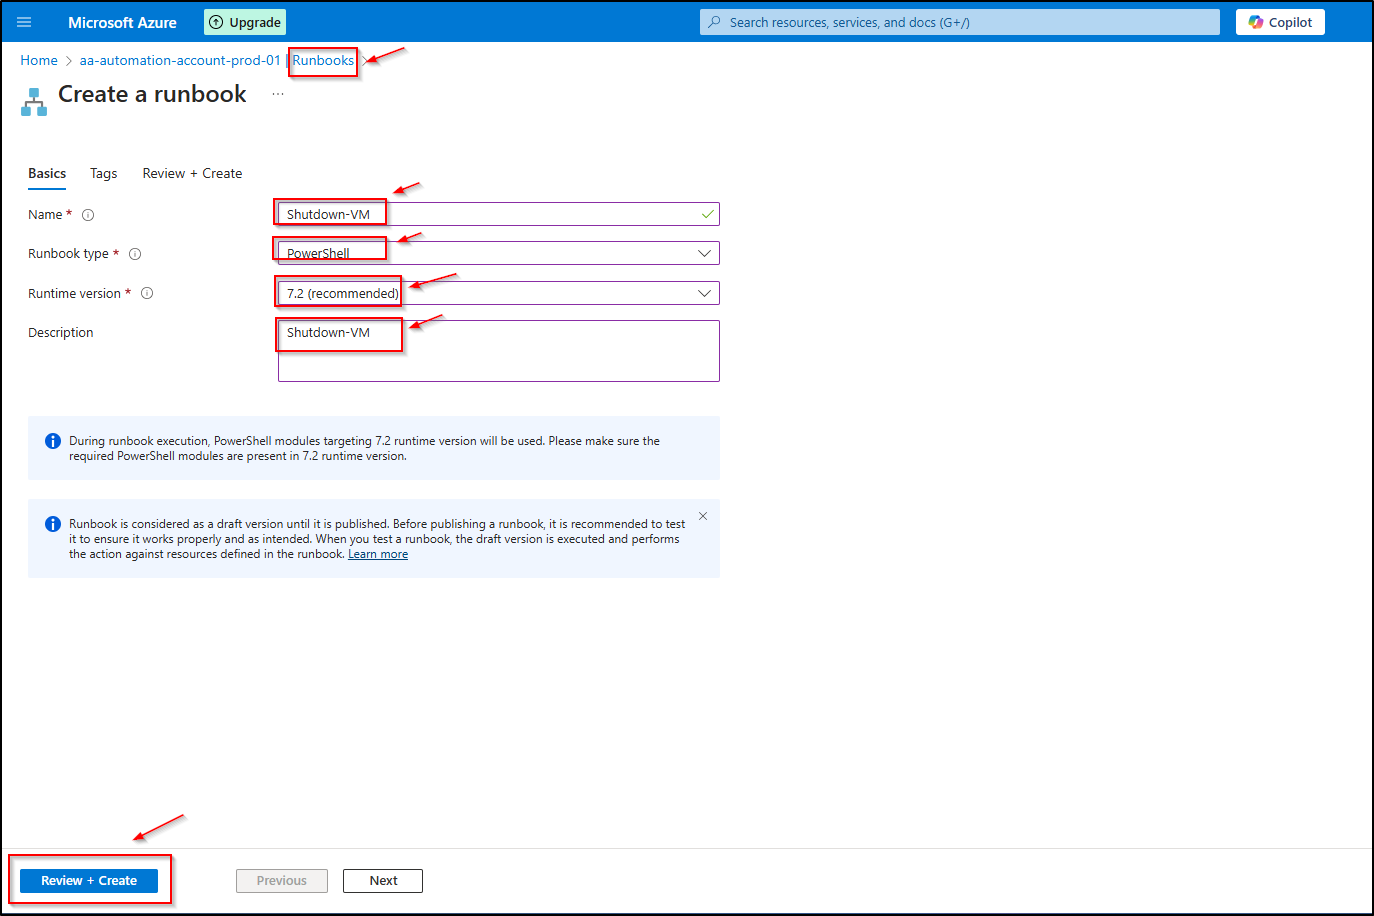Select the Basics tab
This screenshot has height=916, width=1374.
(47, 173)
